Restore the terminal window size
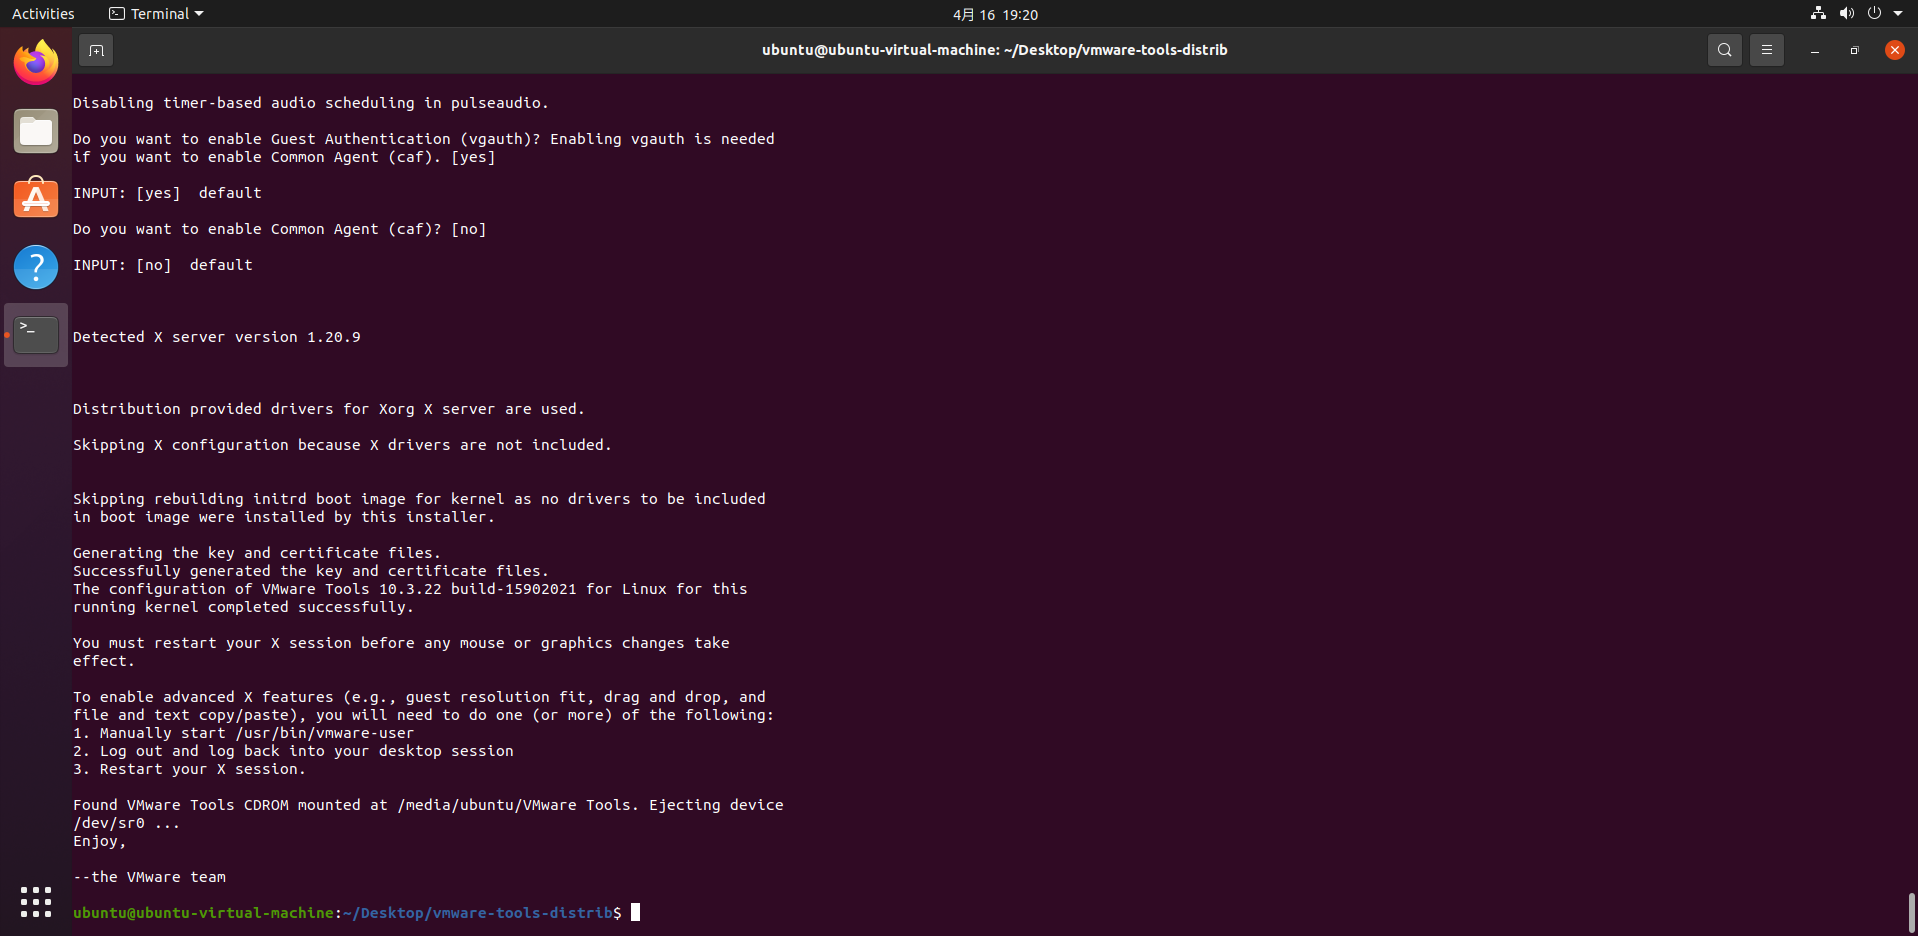 (1854, 50)
